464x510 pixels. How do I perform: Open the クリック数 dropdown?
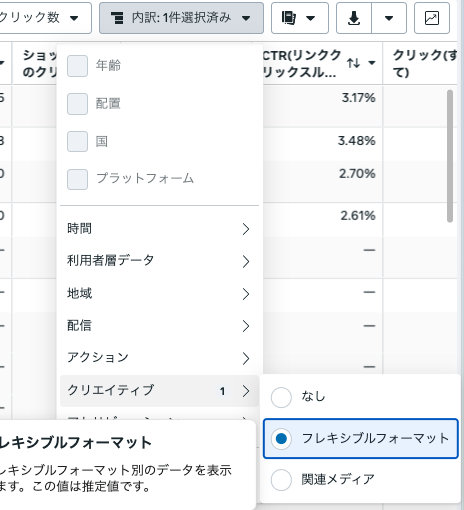[45, 18]
